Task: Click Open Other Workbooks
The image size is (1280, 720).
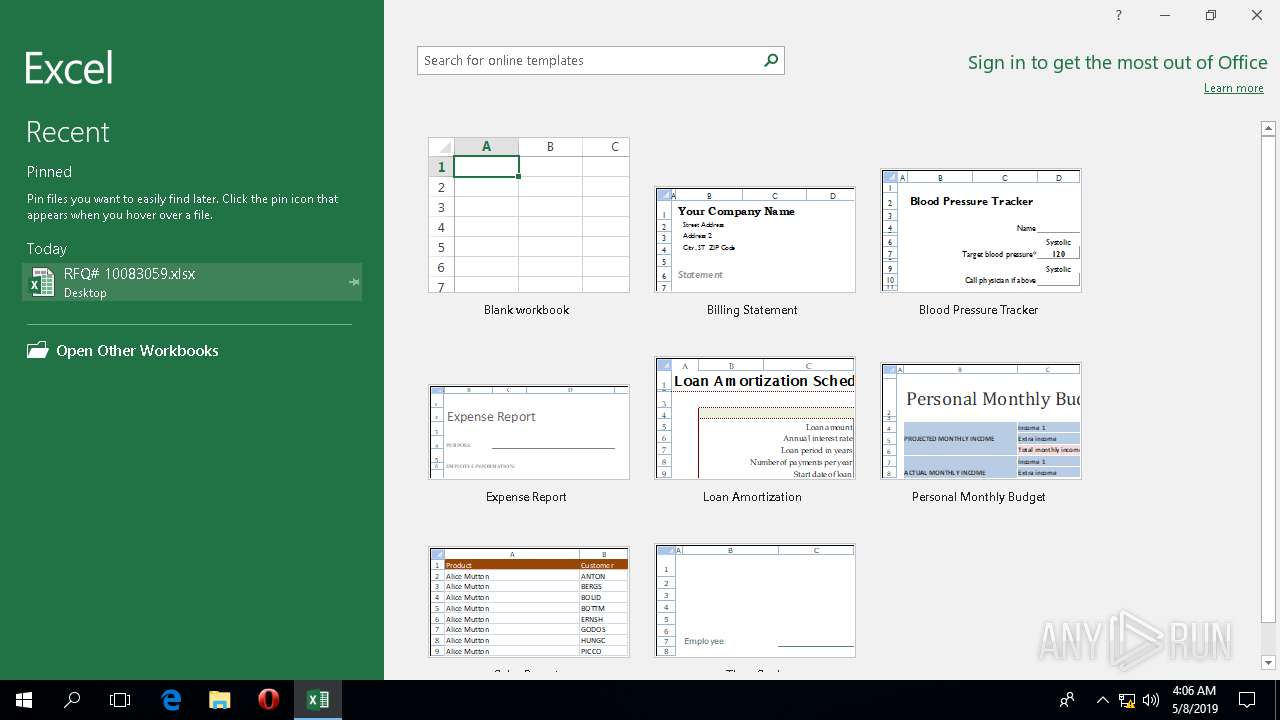Action: click(137, 351)
